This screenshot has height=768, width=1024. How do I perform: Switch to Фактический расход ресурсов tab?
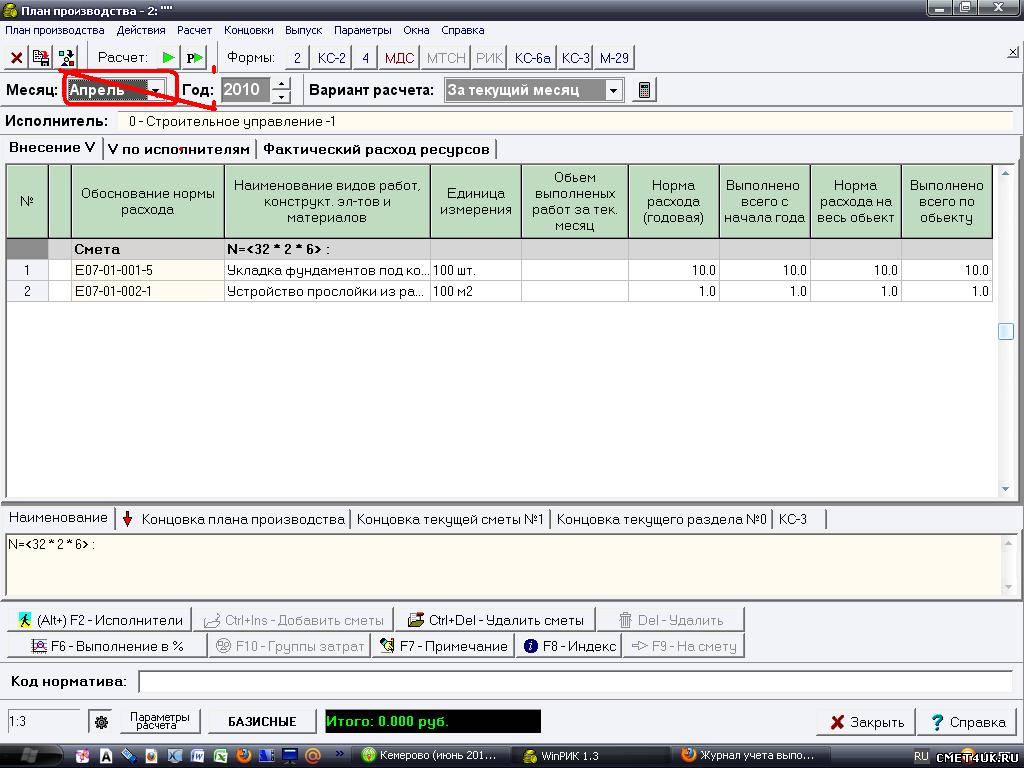pyautogui.click(x=376, y=149)
